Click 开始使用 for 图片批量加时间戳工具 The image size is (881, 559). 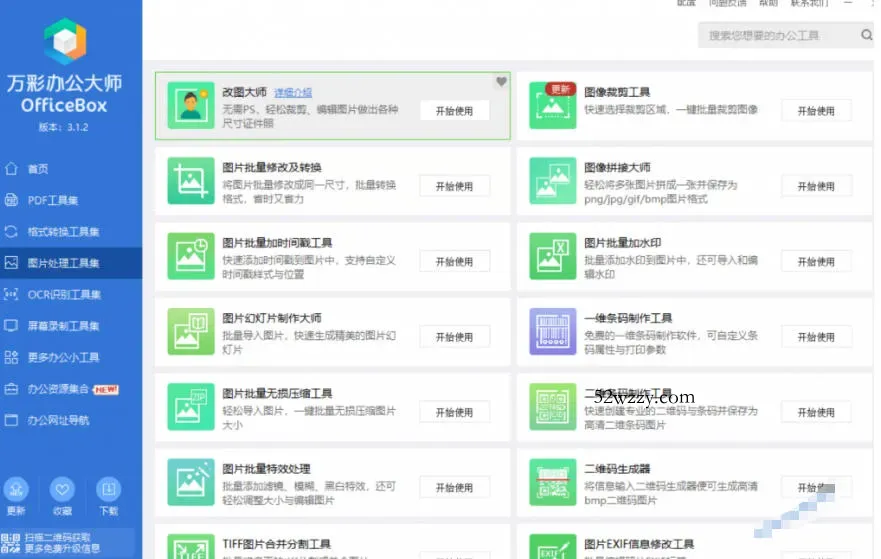click(455, 261)
